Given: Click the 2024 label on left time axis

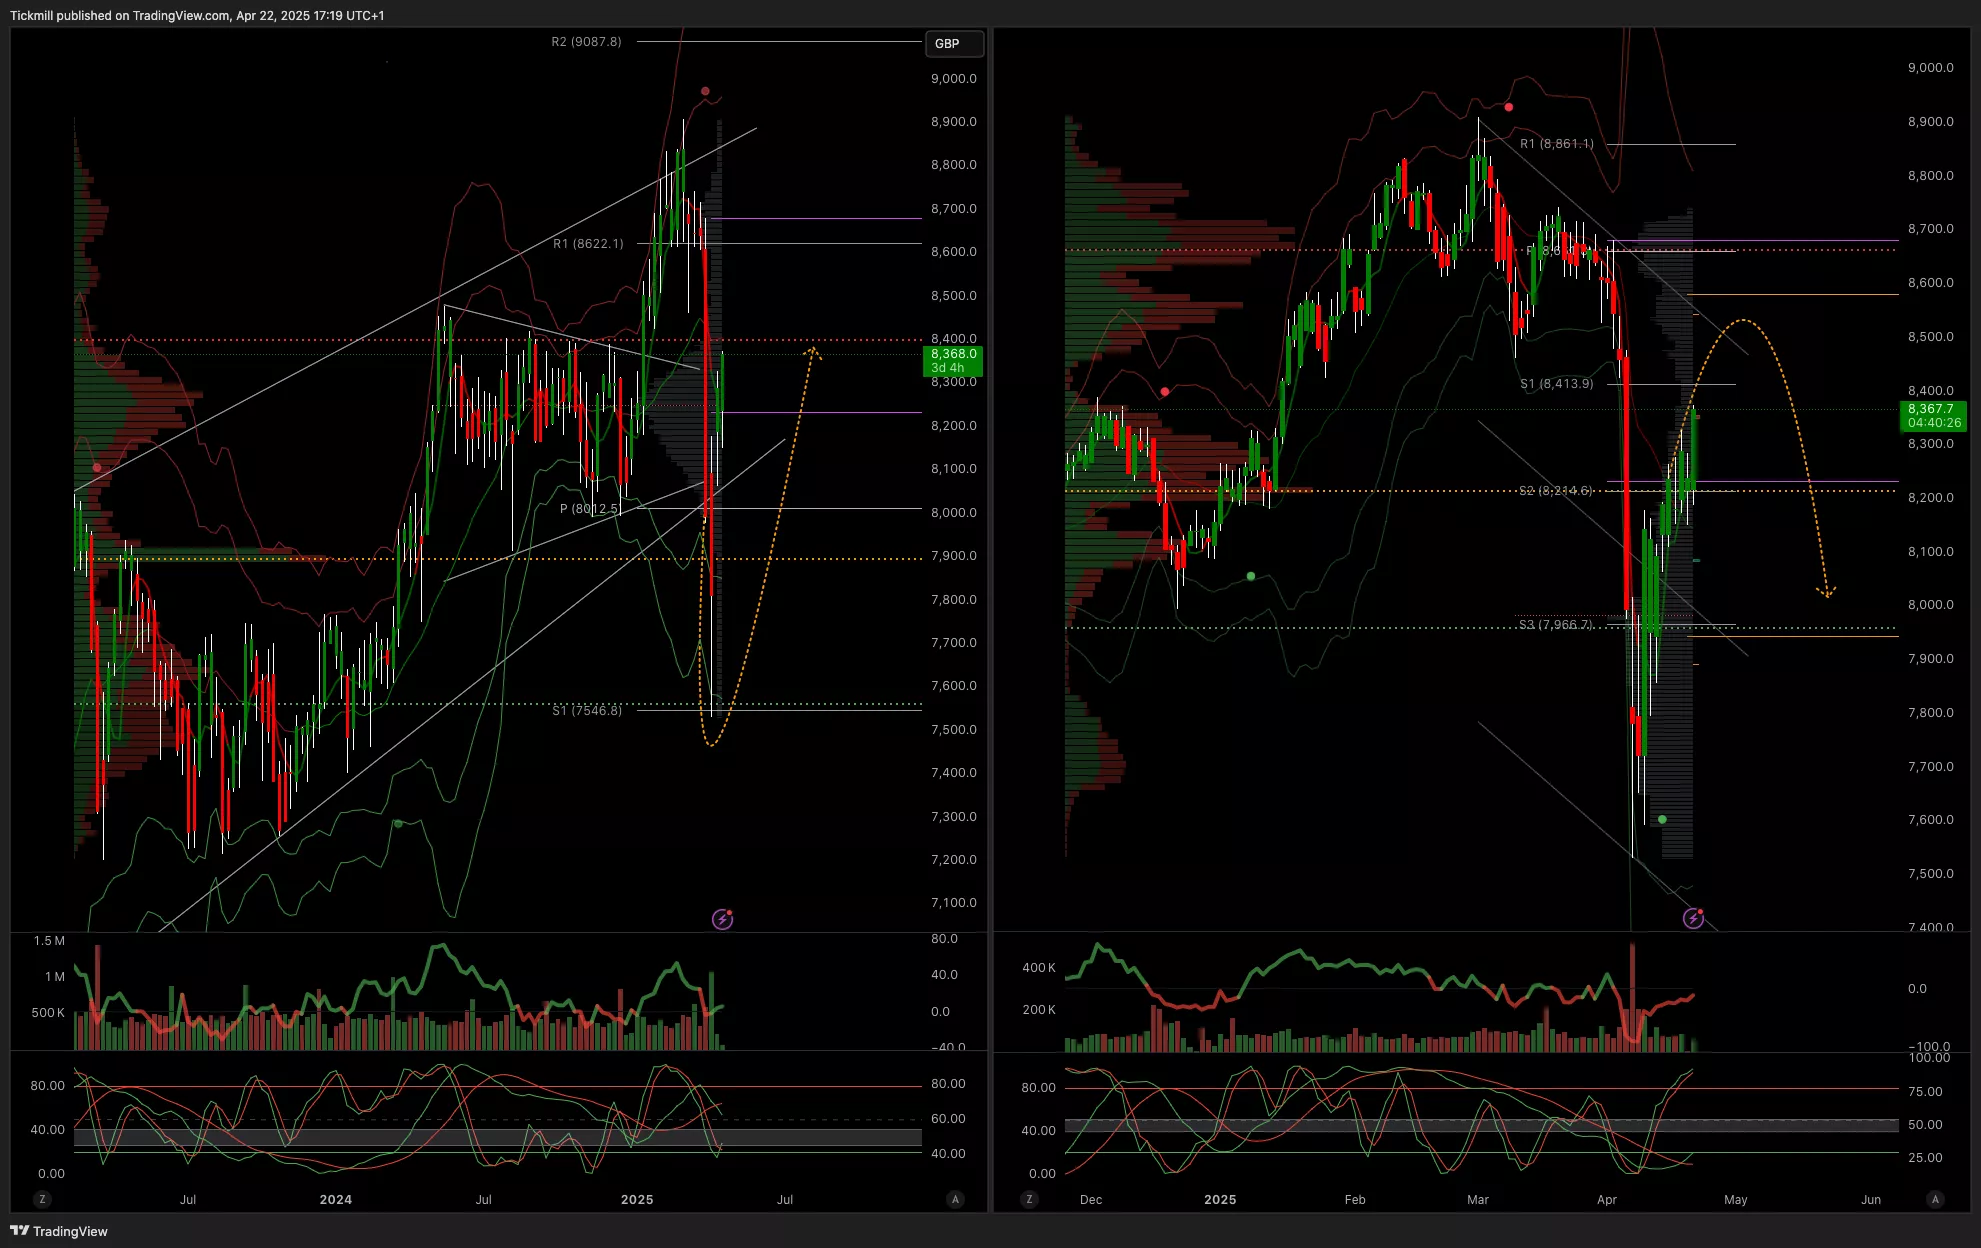Looking at the screenshot, I should coord(336,1199).
